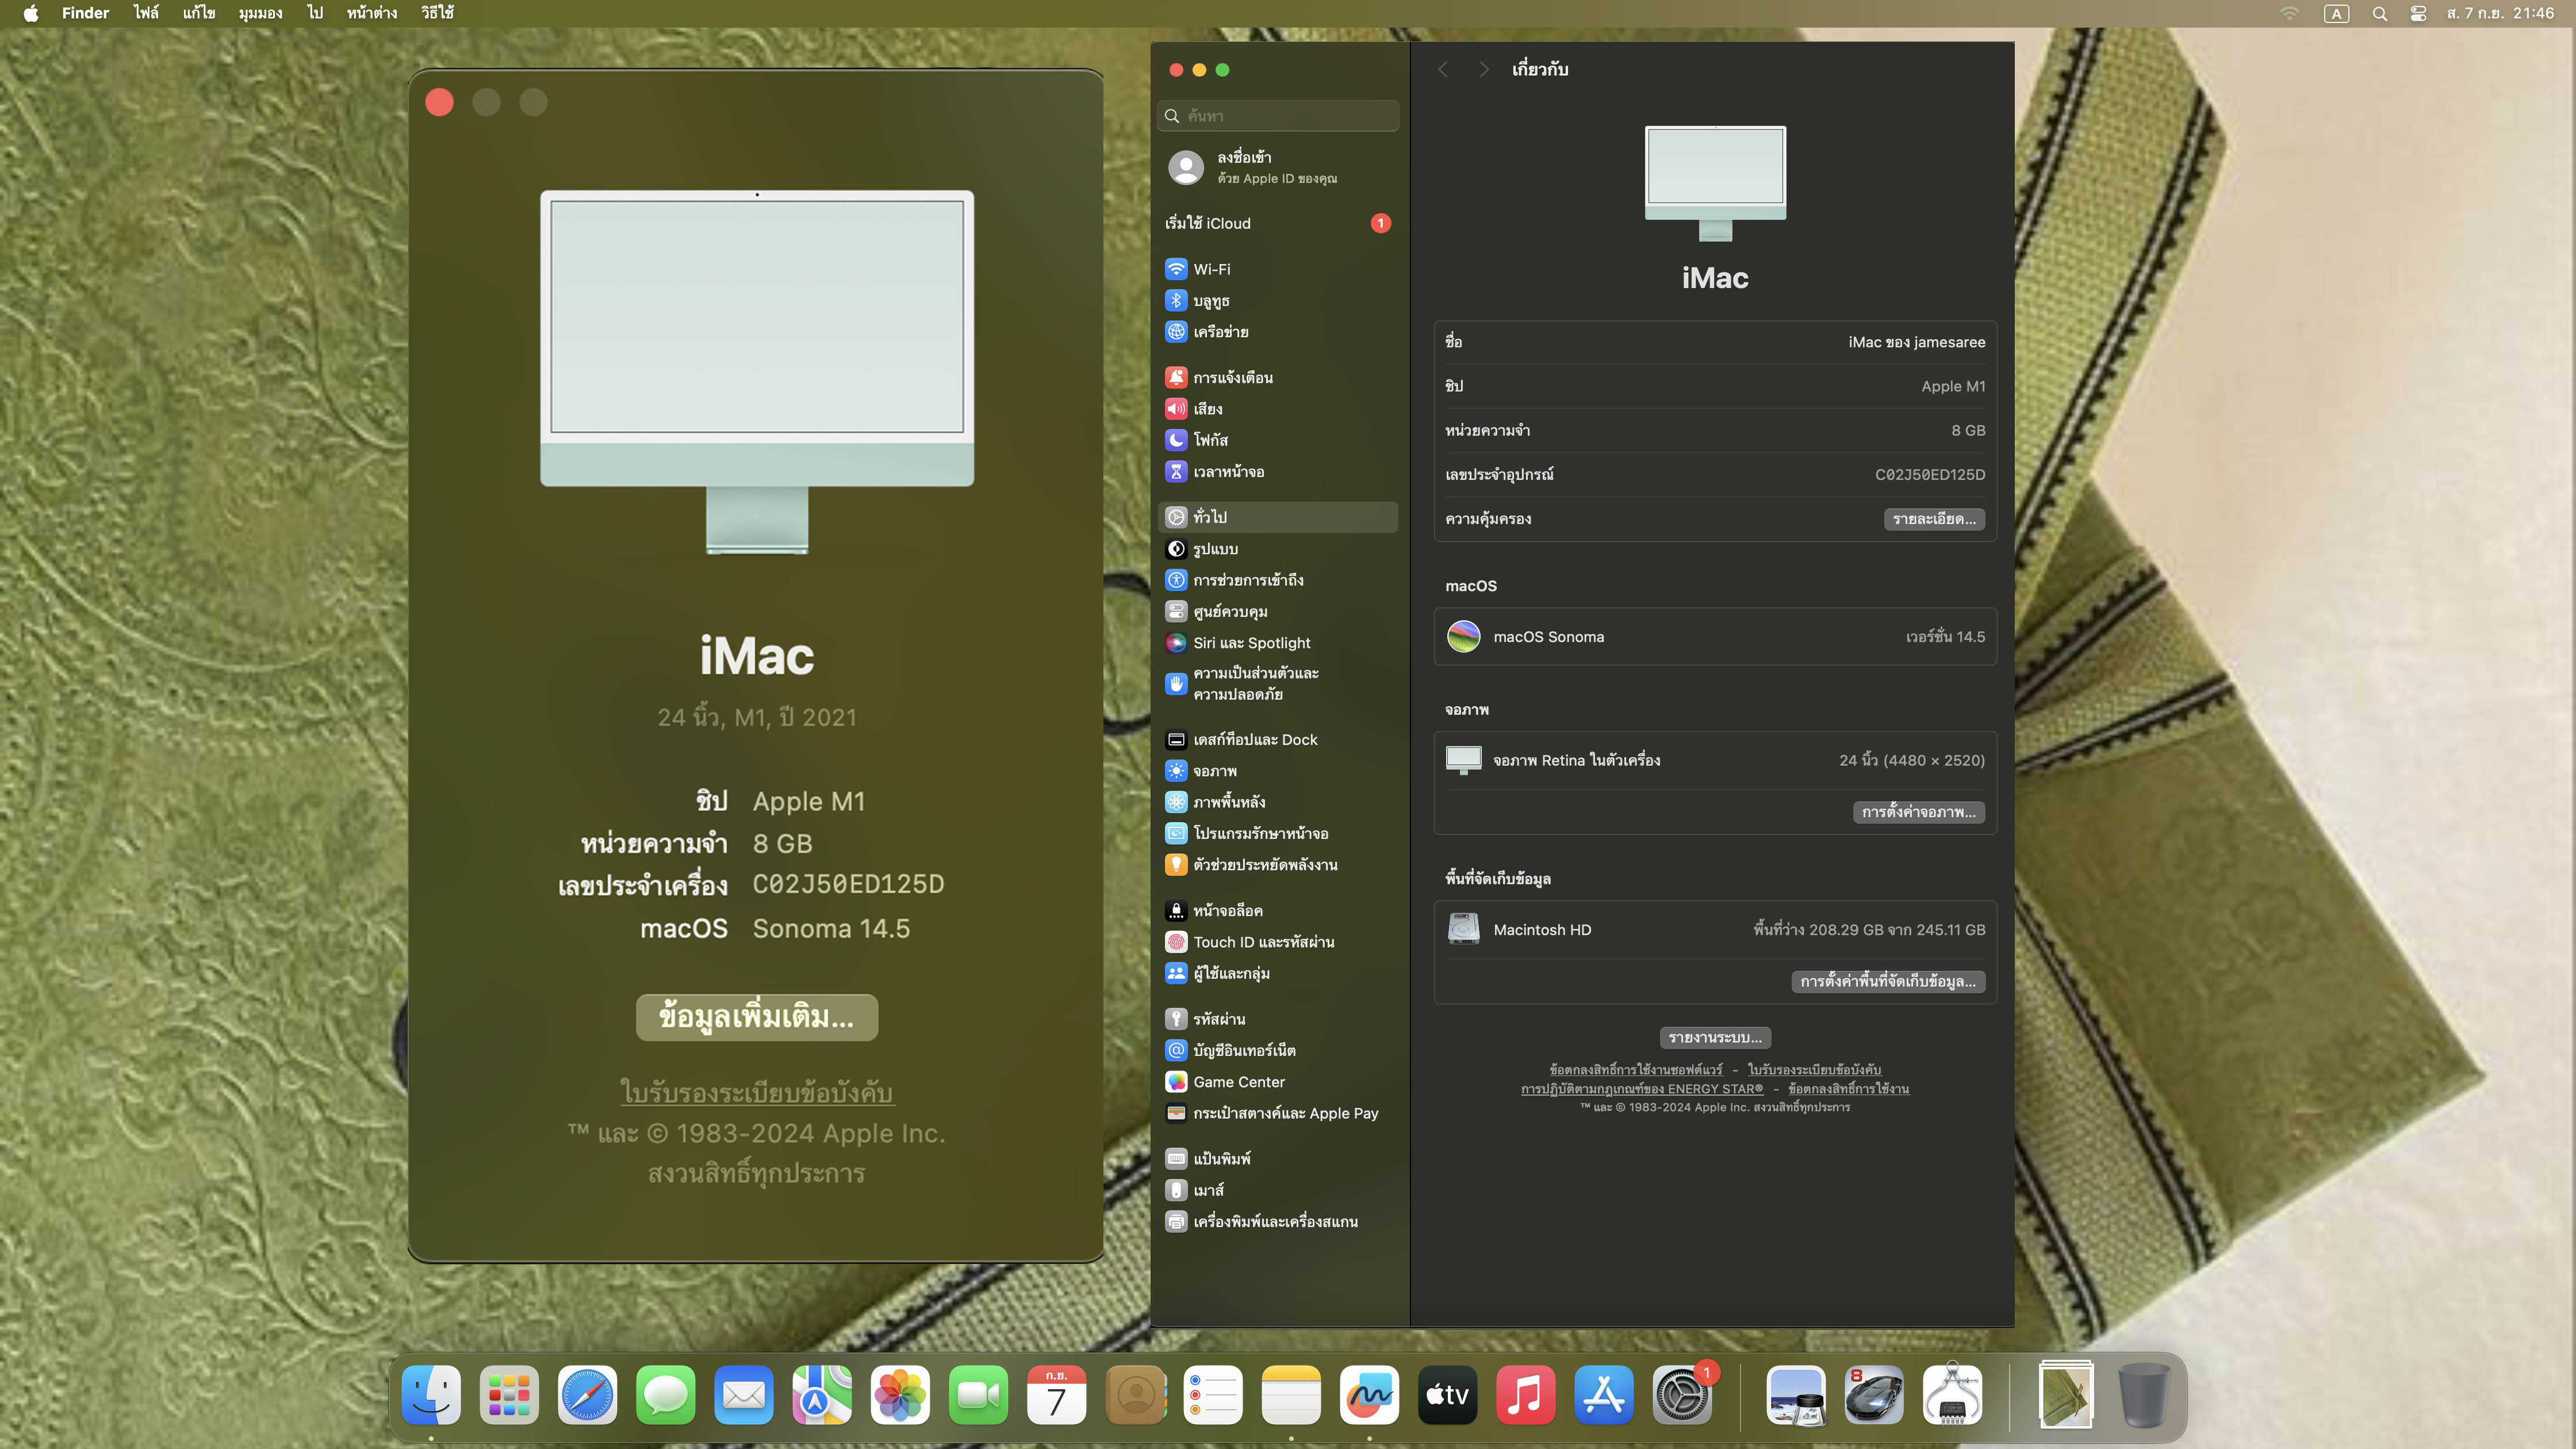Open Printers & Scanners (เครื่องพิมพ์และเครื่องสแกน) settings

click(1277, 1222)
